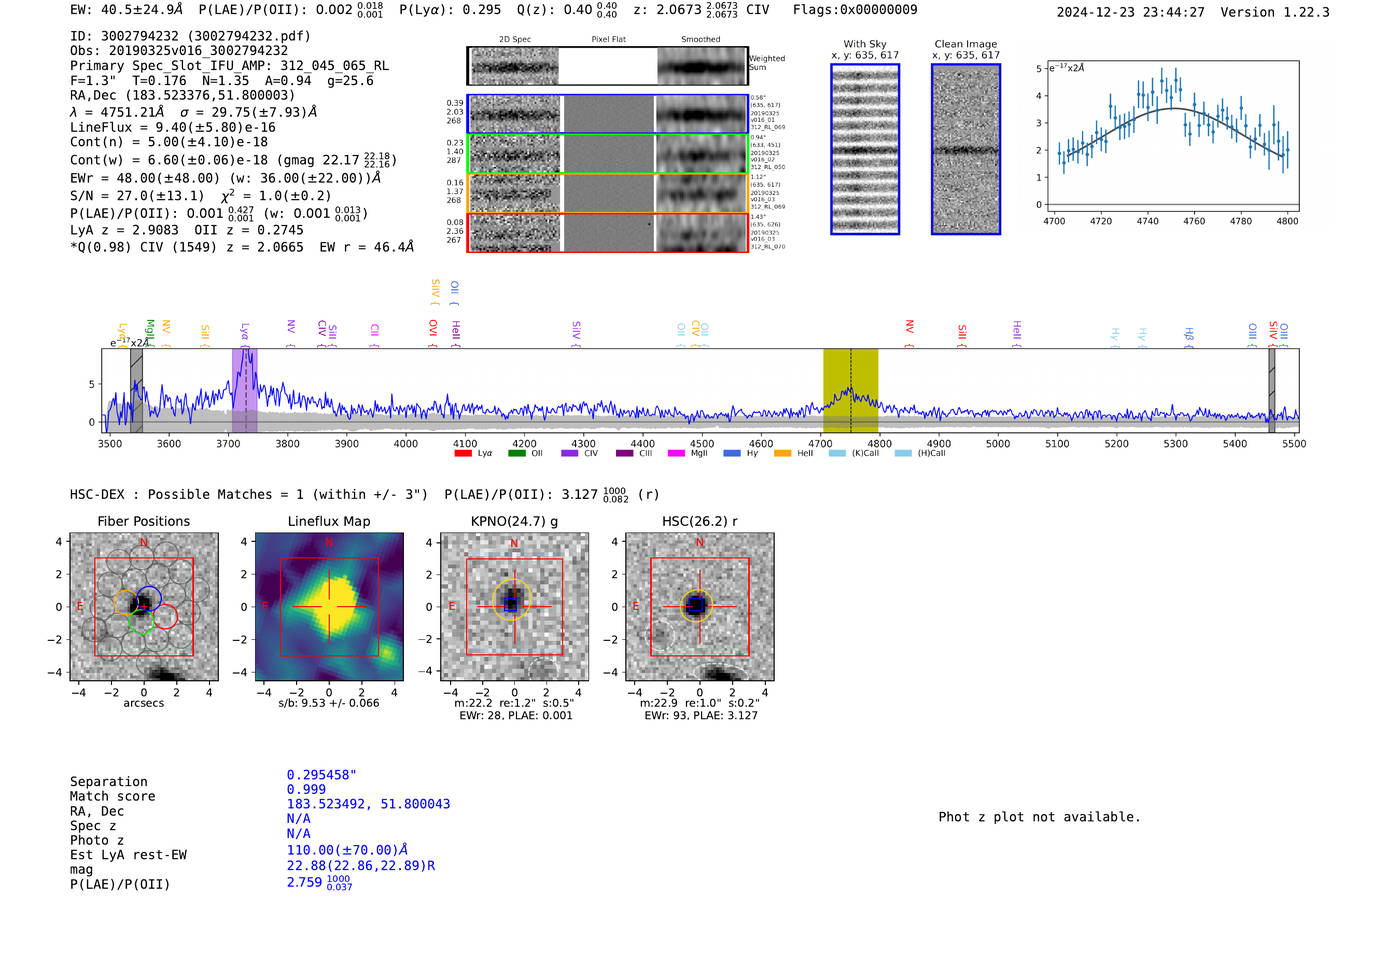Click the ID: 3002794232 text

pos(190,36)
